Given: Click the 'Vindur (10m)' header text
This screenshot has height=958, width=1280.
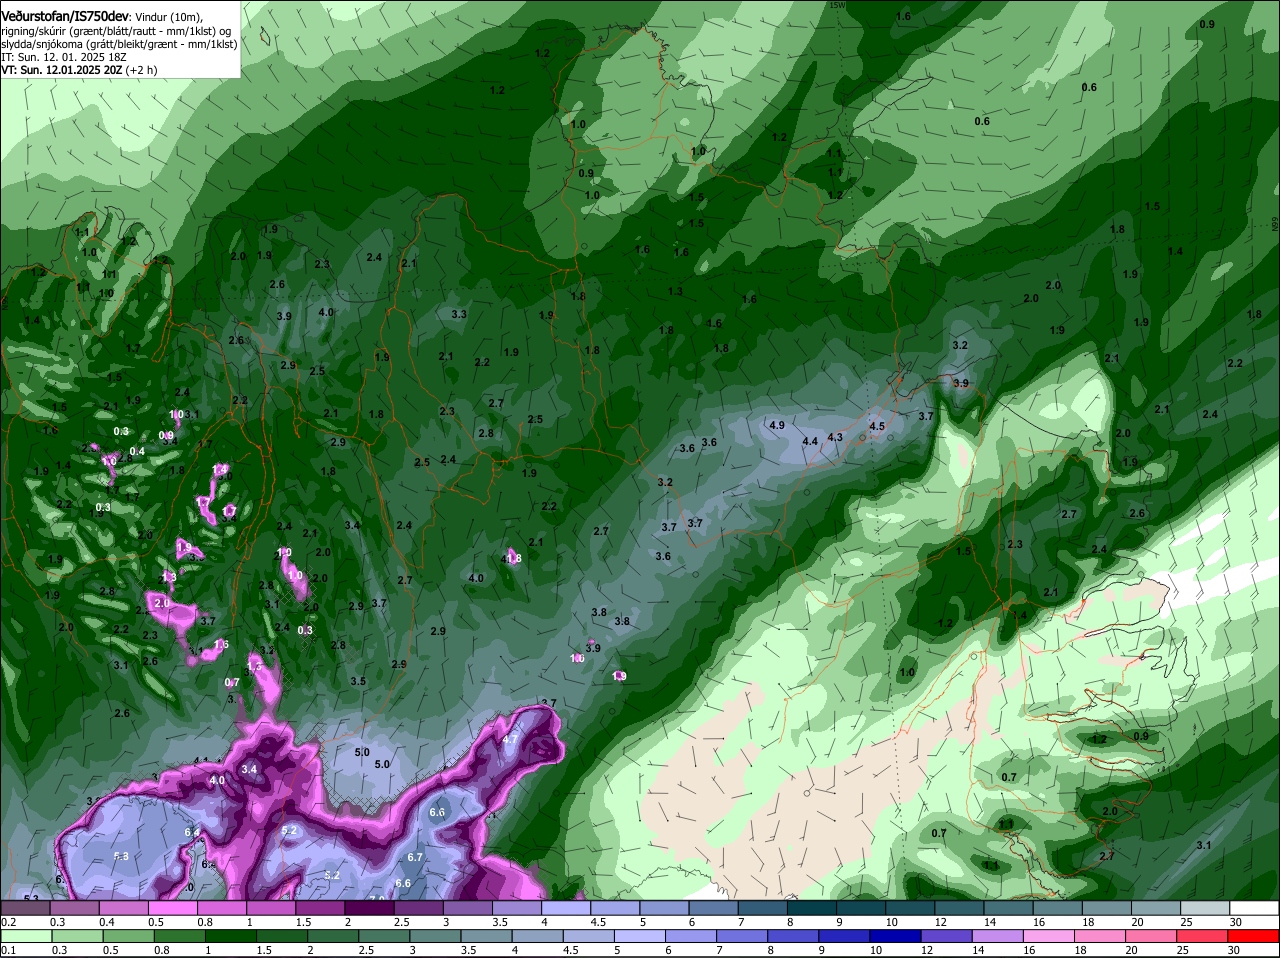Looking at the screenshot, I should pos(168,17).
